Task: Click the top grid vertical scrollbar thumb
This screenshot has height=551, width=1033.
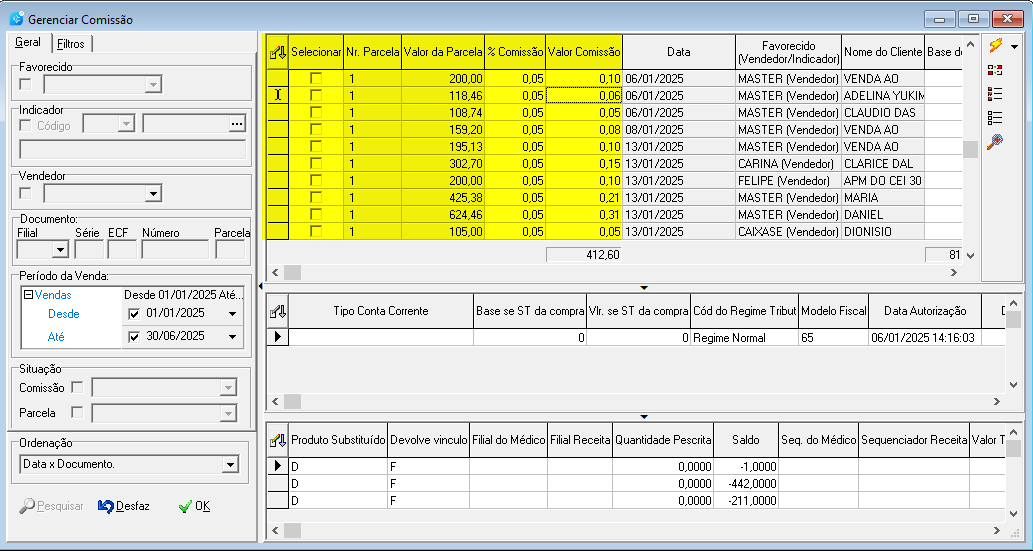Action: 970,150
